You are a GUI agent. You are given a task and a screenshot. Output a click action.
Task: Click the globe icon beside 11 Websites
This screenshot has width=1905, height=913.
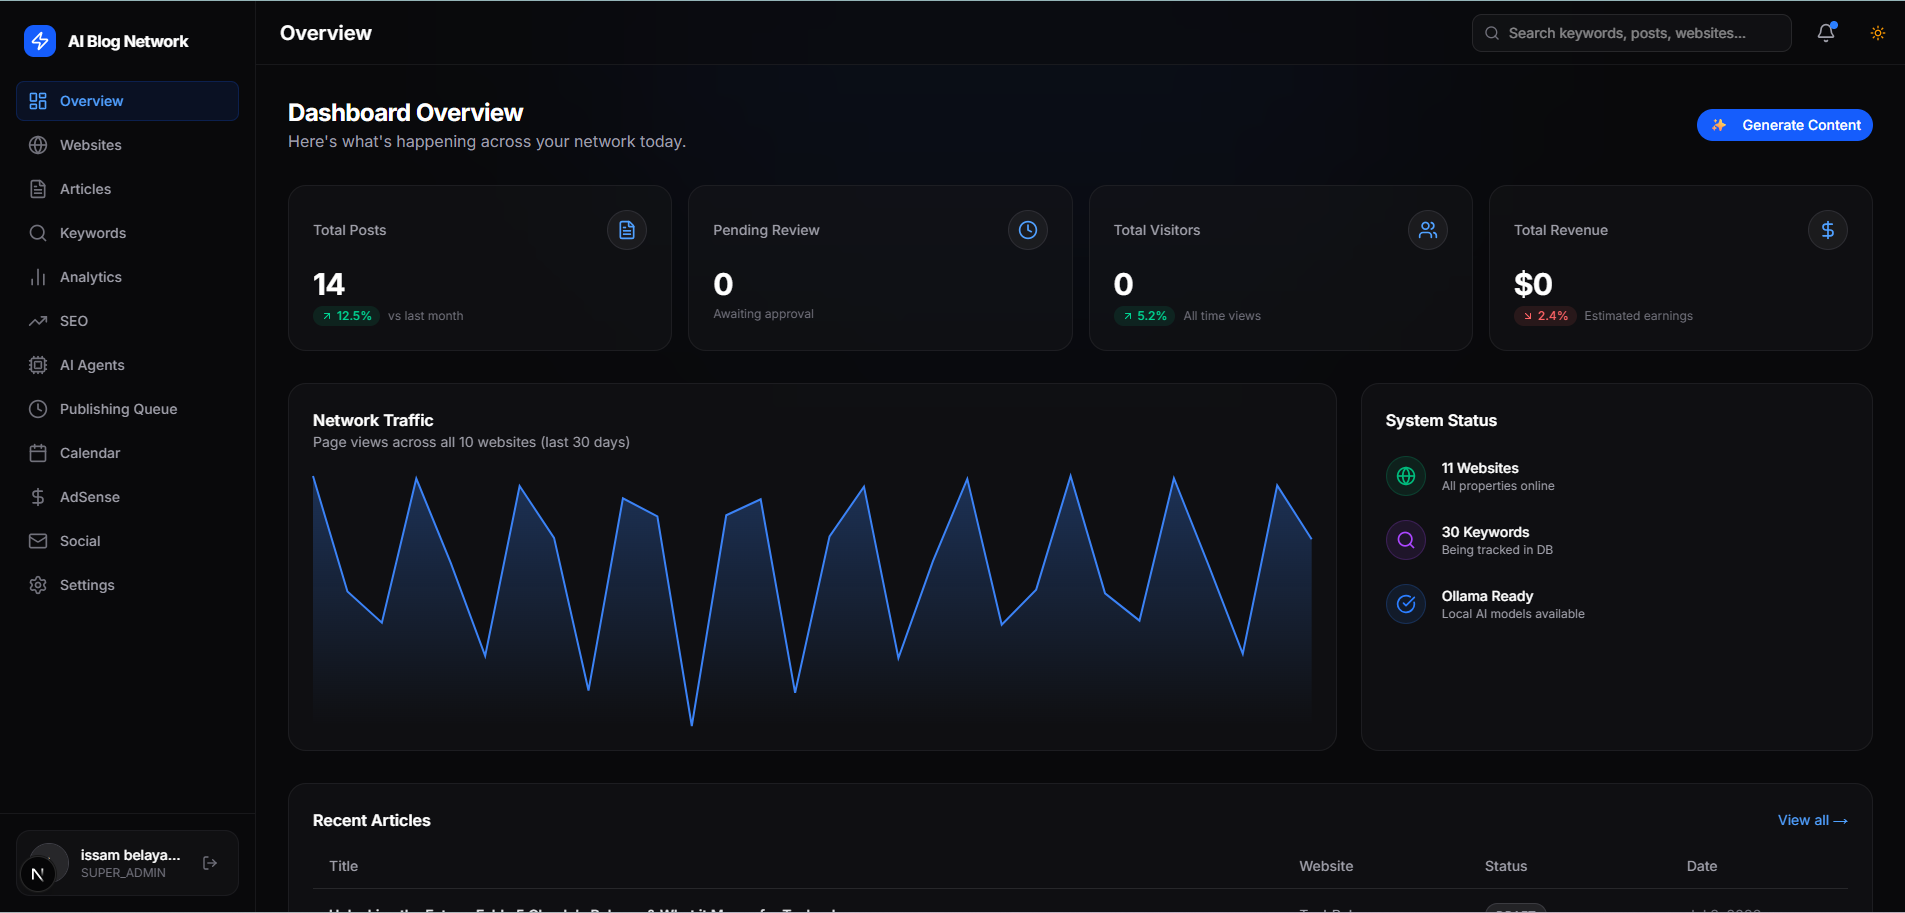1406,476
